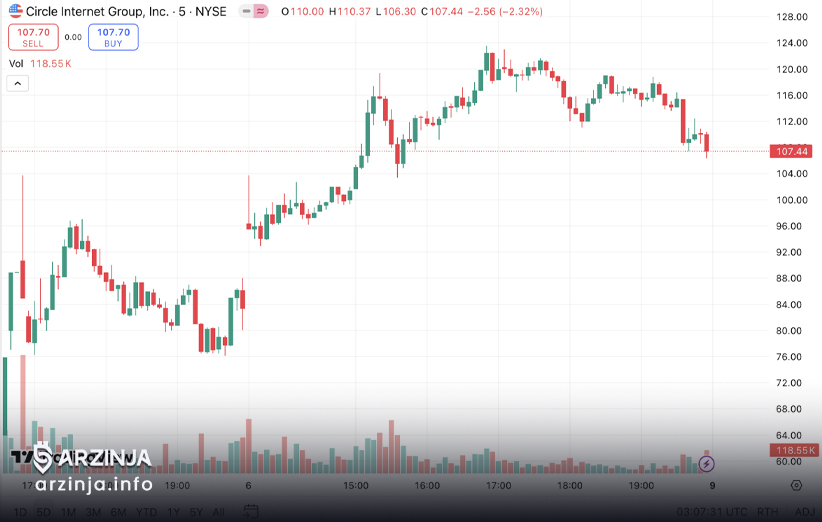Click the pink approximately-equal status pill
Image resolution: width=822 pixels, height=522 pixels.
(x=261, y=11)
